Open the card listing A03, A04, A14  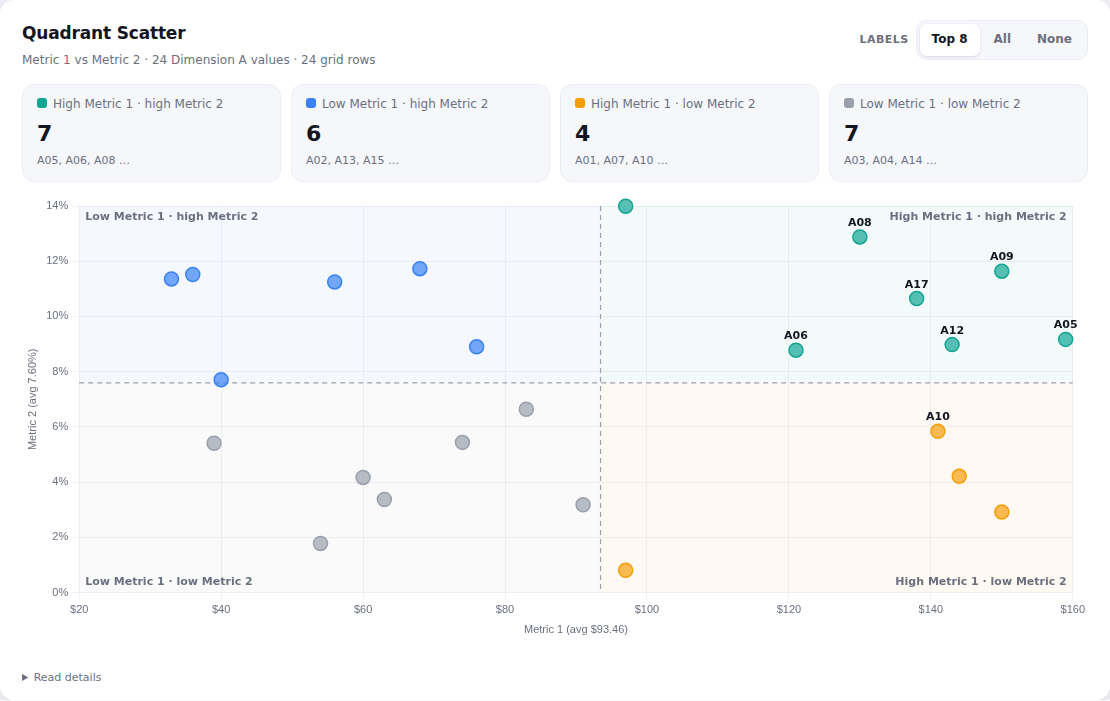959,133
